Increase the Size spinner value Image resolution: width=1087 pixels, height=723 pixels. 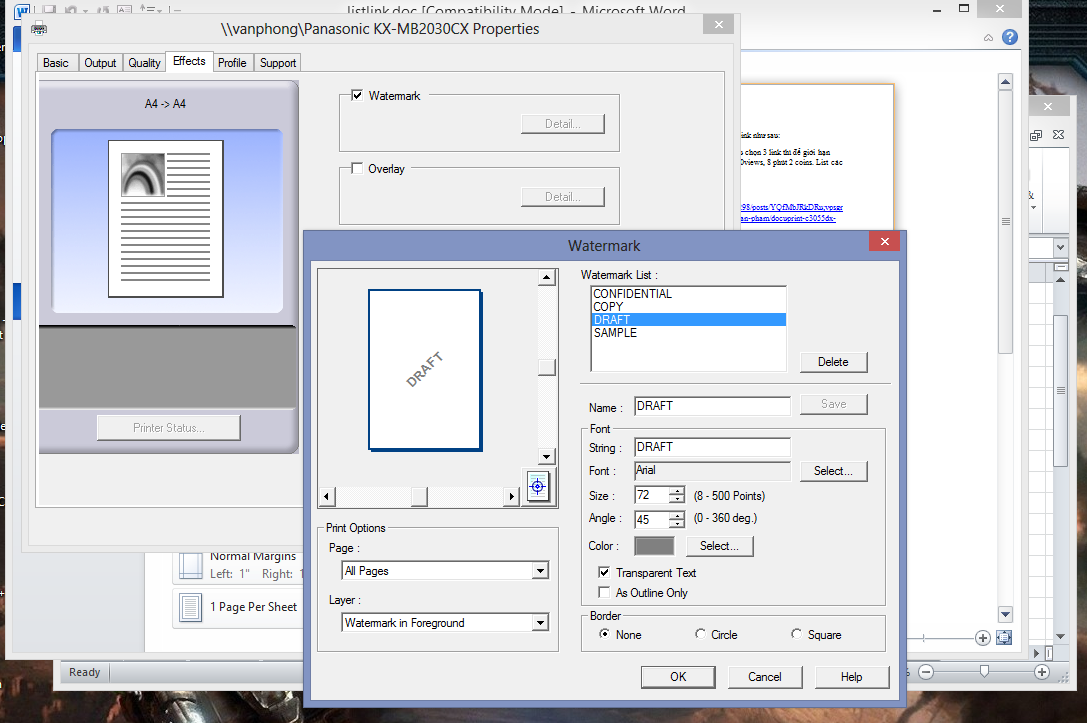(x=677, y=491)
